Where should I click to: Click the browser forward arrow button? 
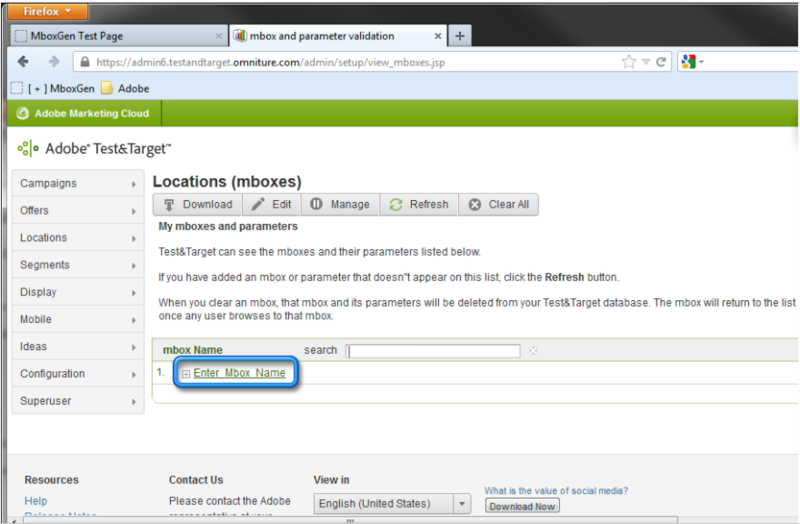[x=52, y=62]
